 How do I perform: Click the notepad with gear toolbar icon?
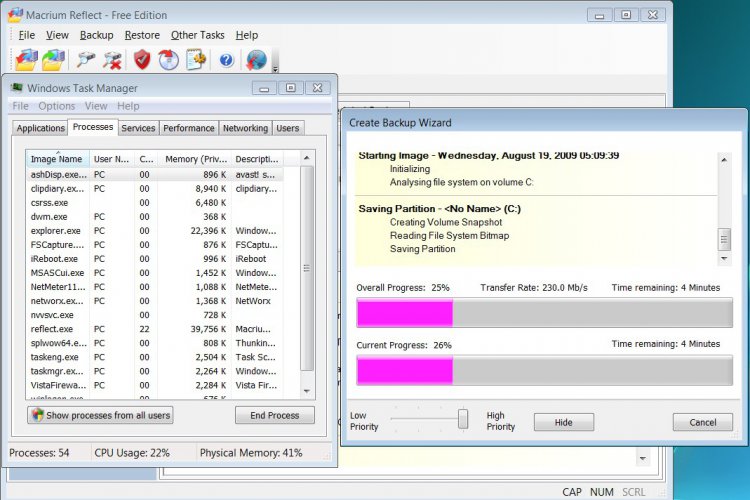coord(196,60)
